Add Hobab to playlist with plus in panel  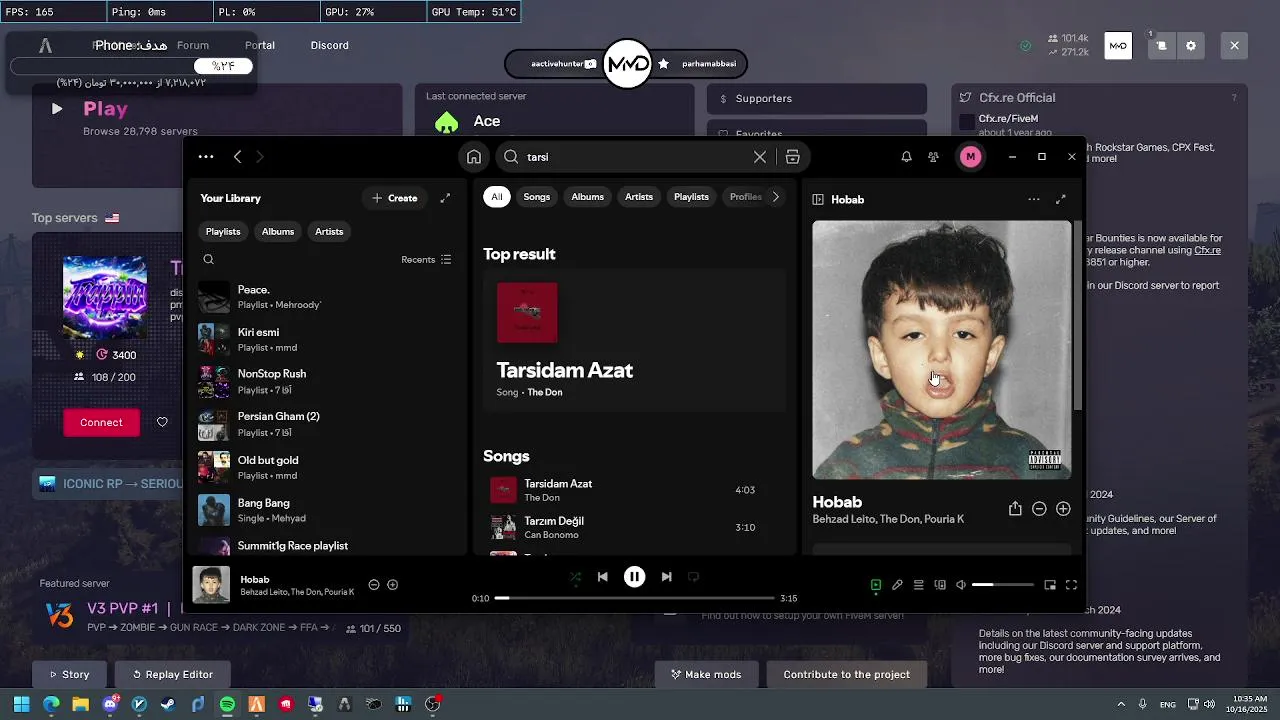(x=1063, y=509)
